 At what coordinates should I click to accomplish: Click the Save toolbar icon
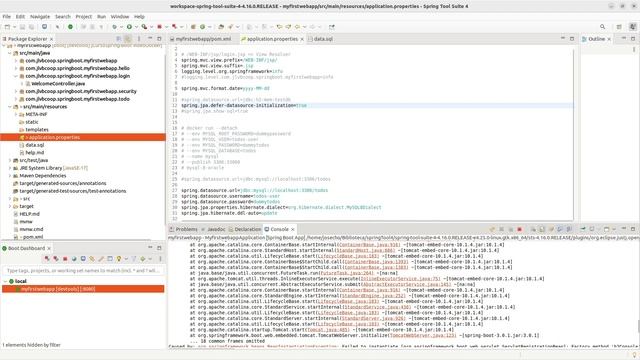click(22, 27)
